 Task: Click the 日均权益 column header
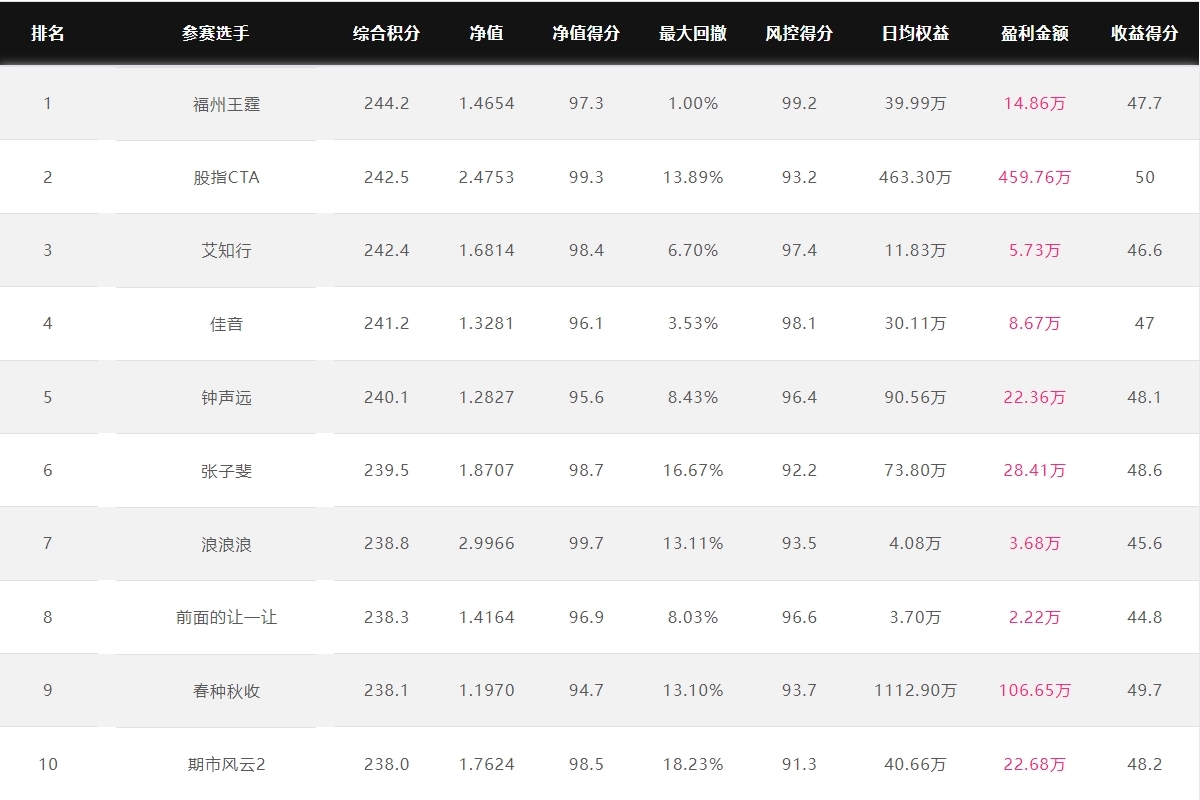(915, 33)
